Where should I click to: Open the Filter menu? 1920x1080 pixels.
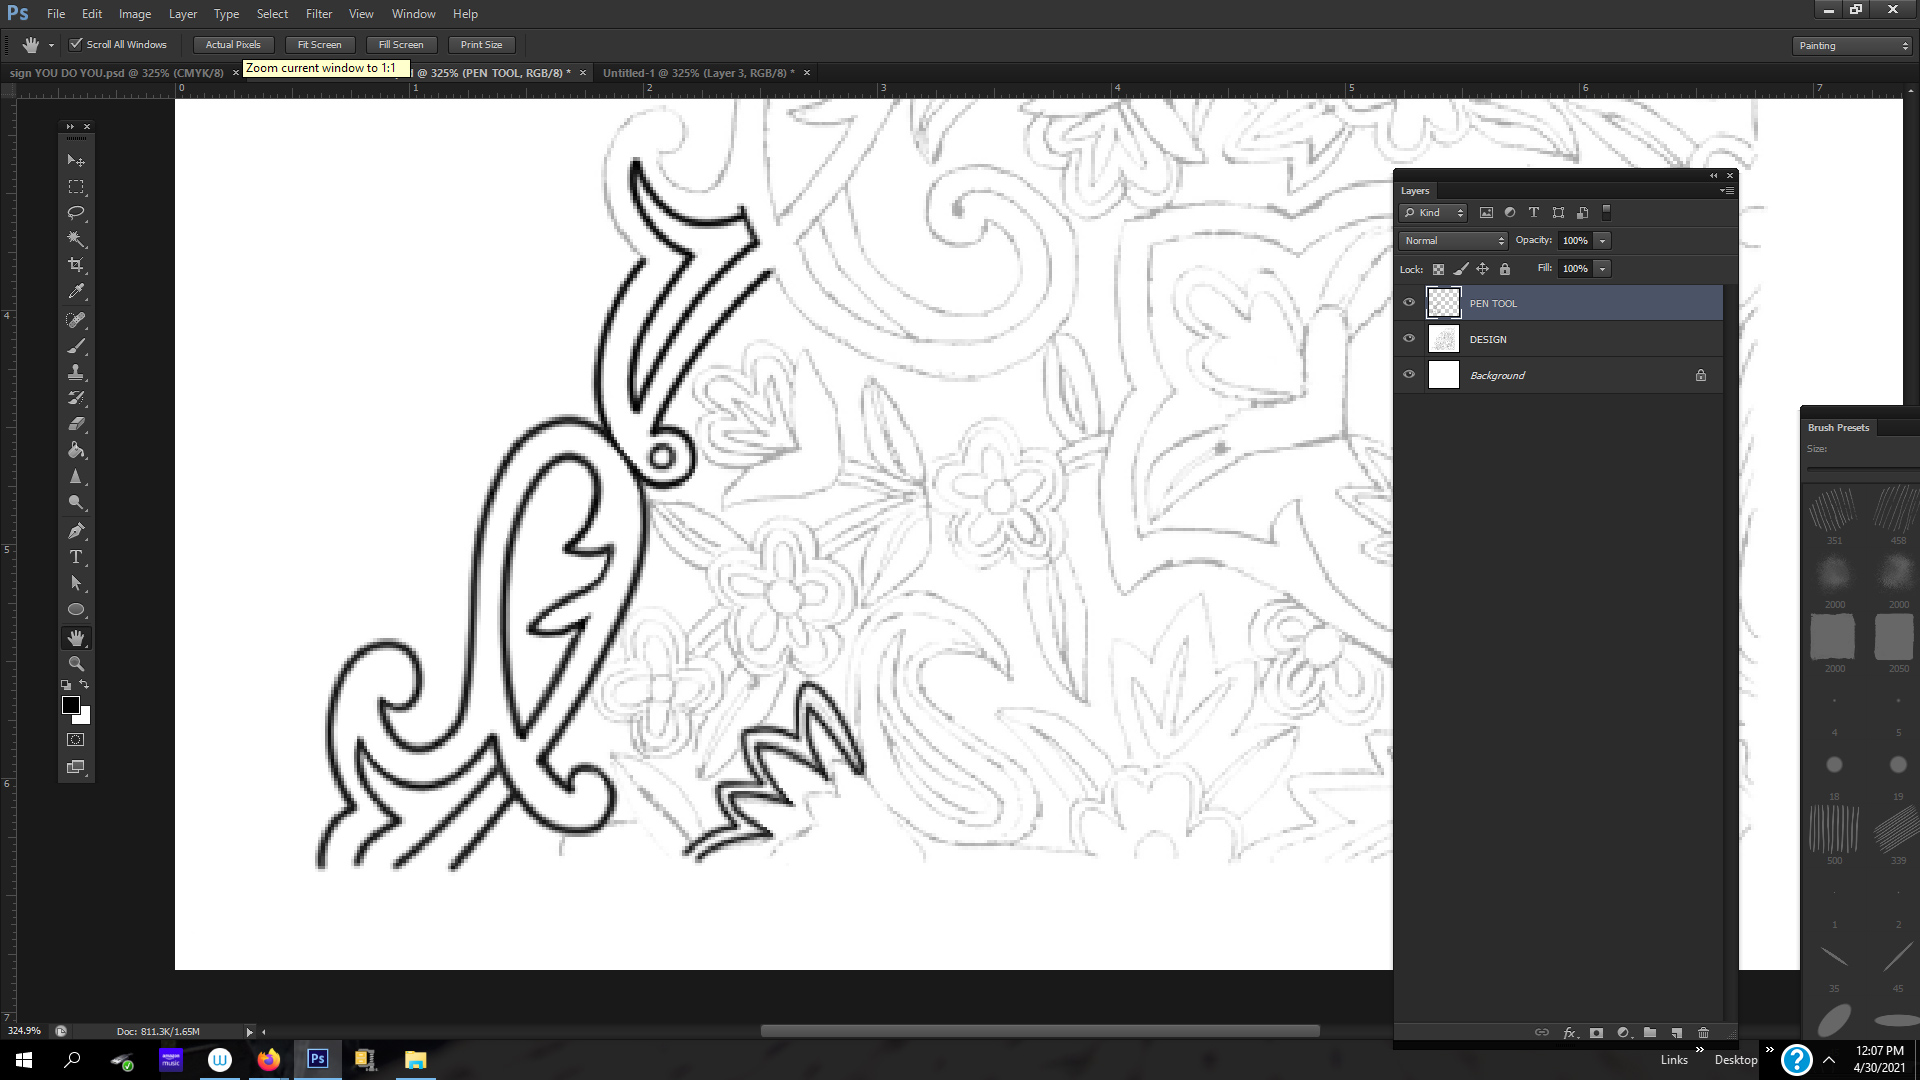tap(318, 13)
